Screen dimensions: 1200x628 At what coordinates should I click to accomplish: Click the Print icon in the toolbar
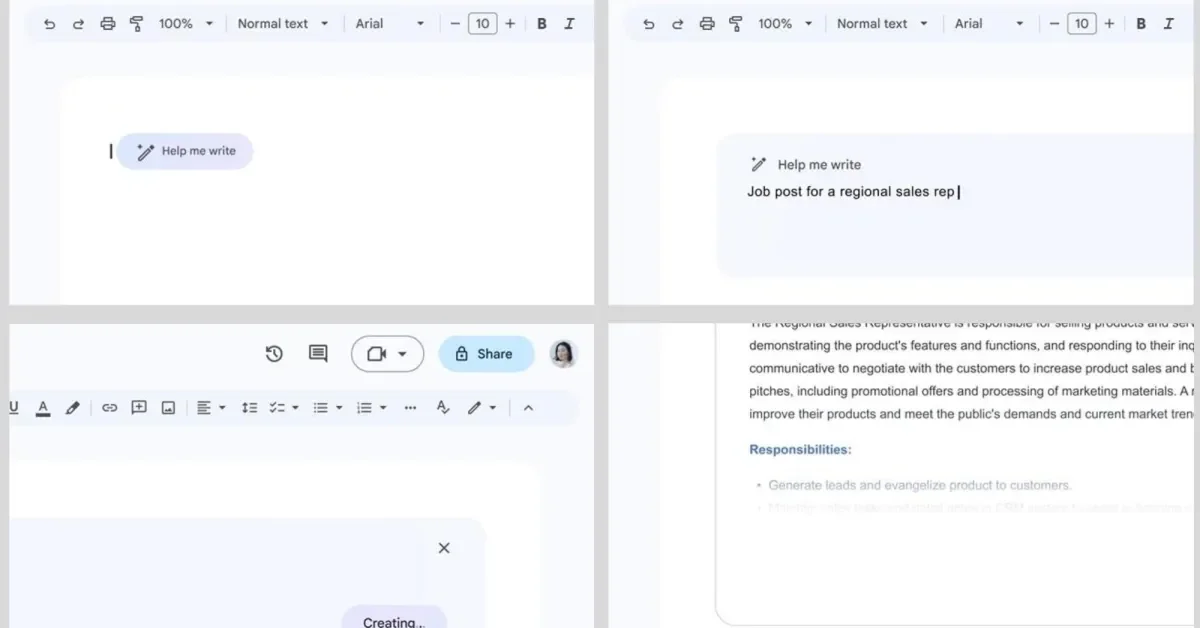click(108, 23)
